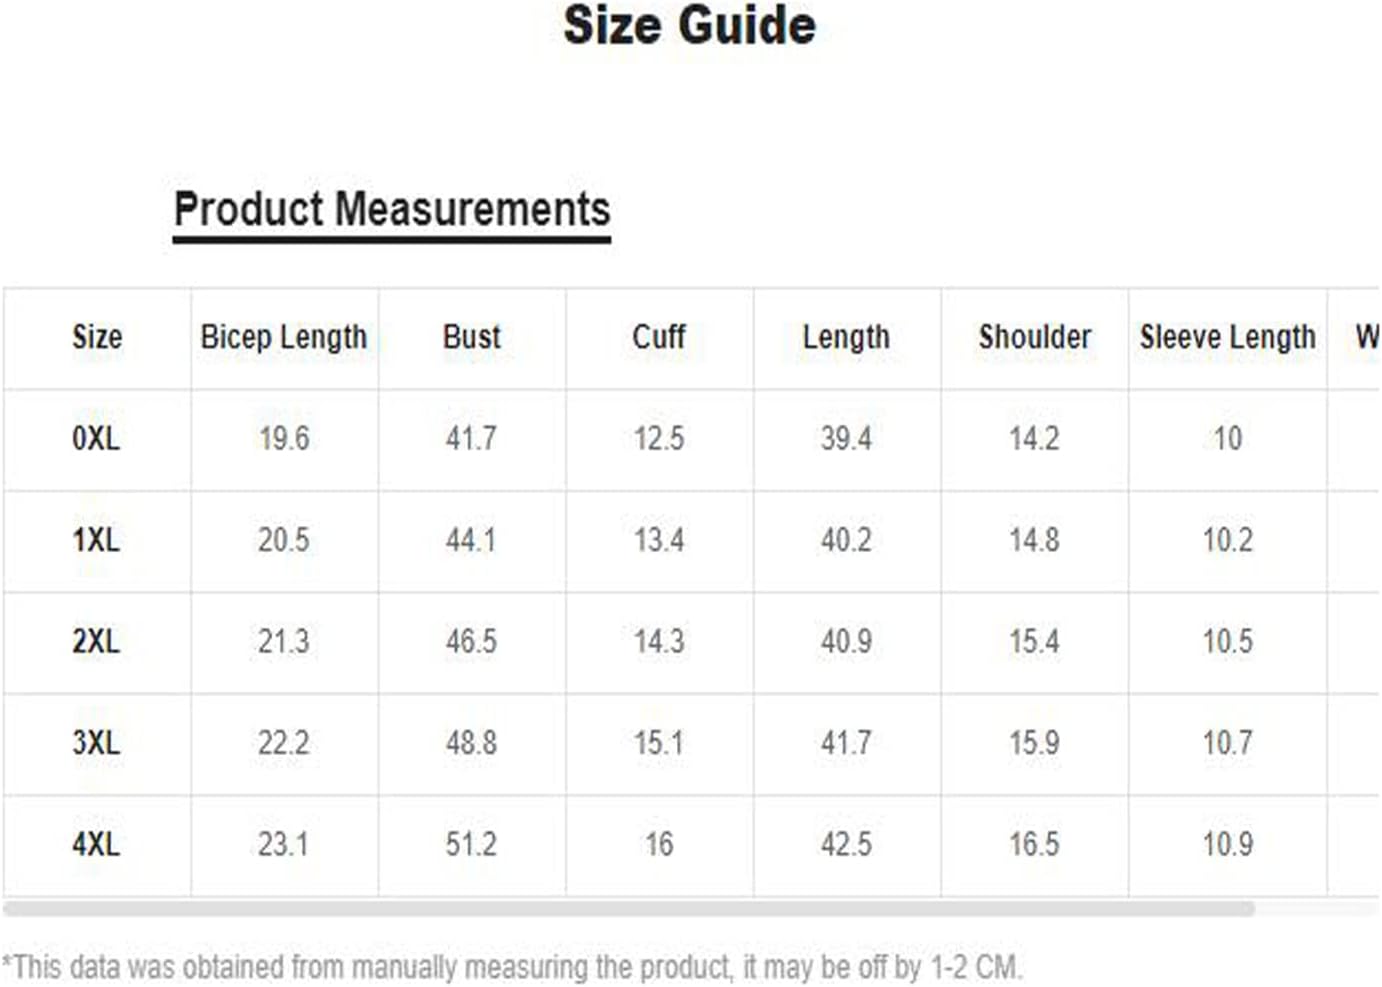
Task: Click the Size column header
Action: point(97,337)
